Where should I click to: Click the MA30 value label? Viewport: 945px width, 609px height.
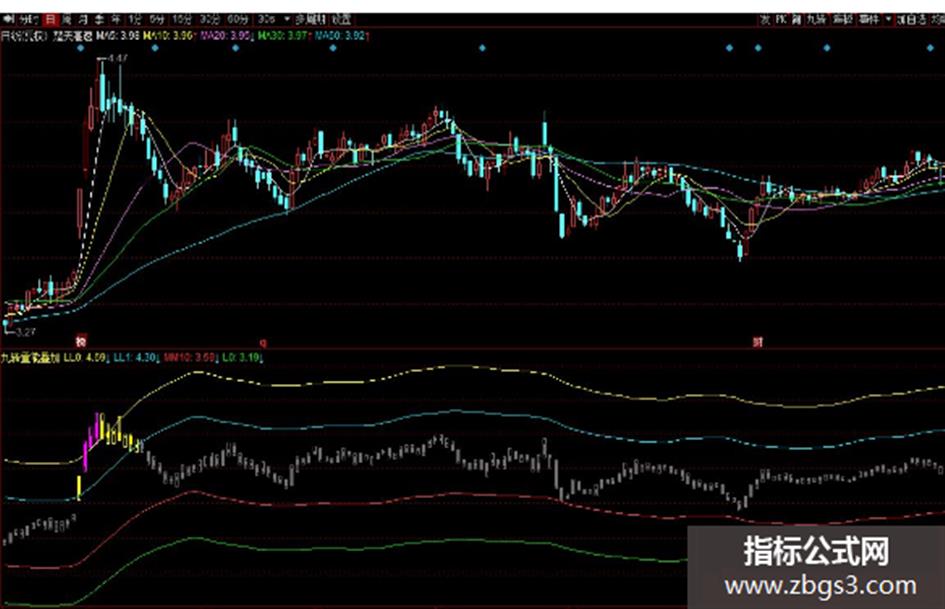[x=283, y=36]
